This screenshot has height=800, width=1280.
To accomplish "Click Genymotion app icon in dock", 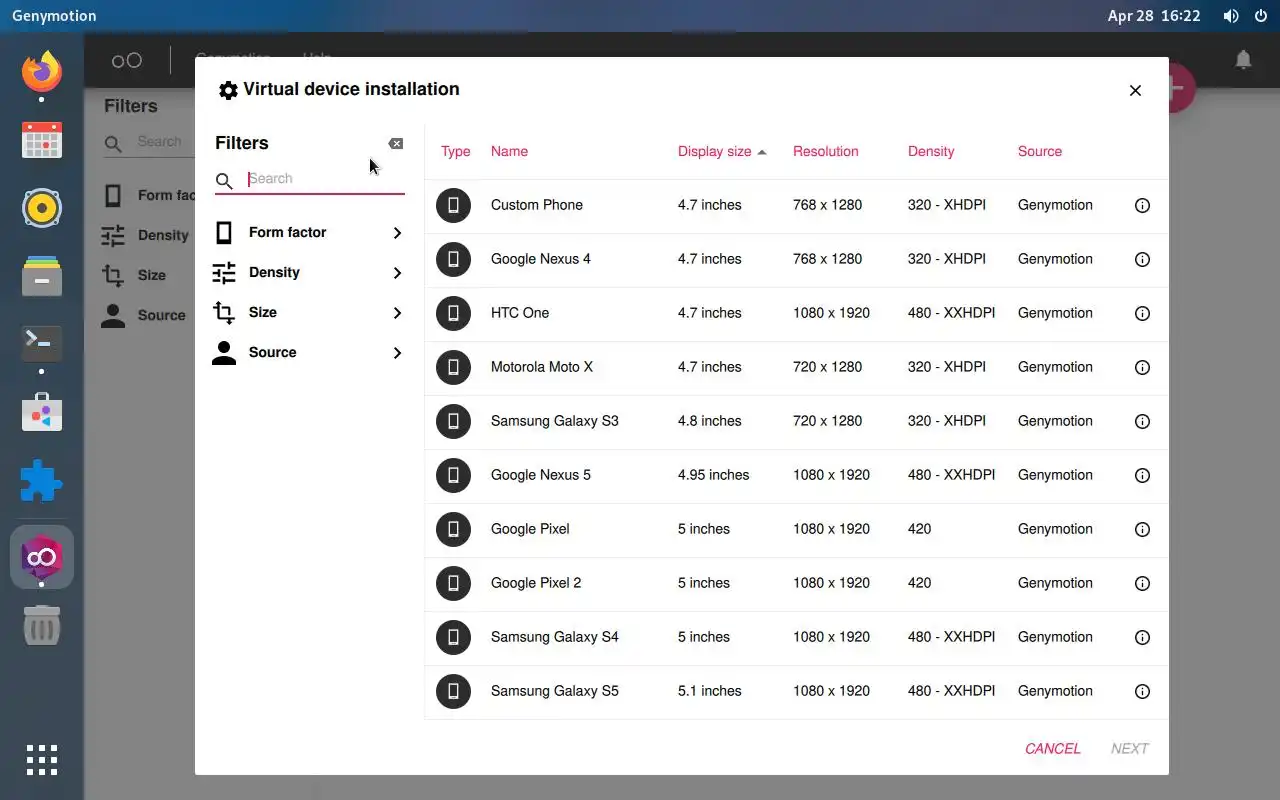I will click(42, 557).
